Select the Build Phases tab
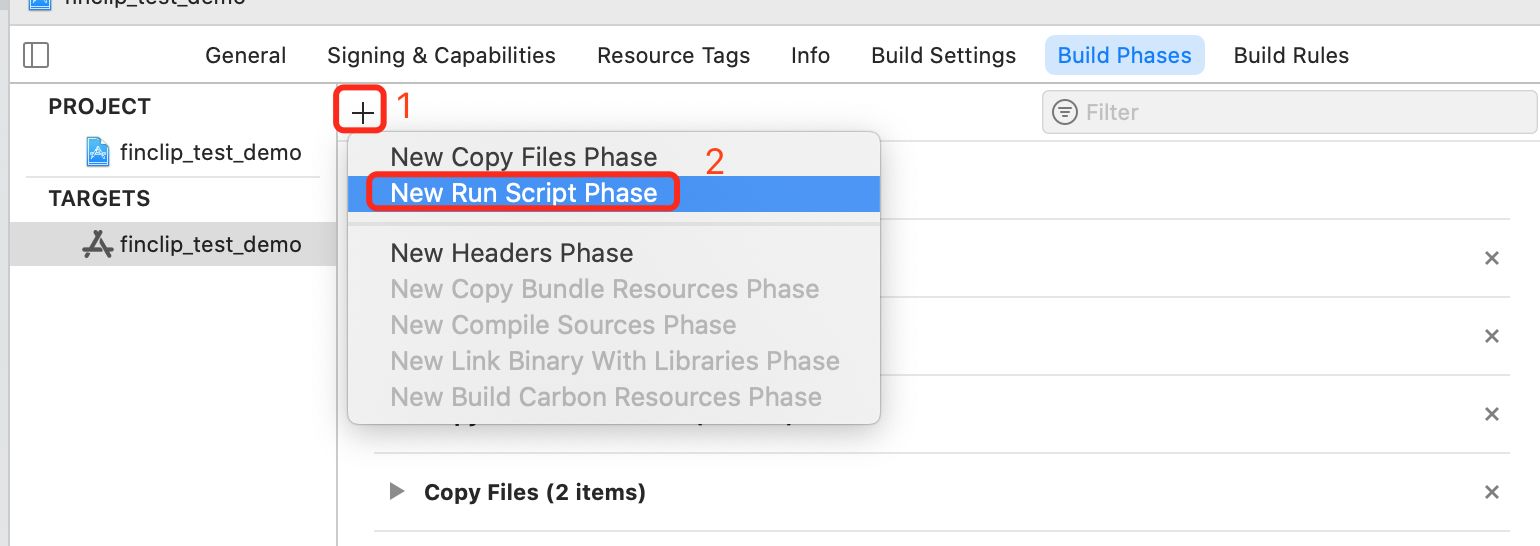 (x=1124, y=56)
